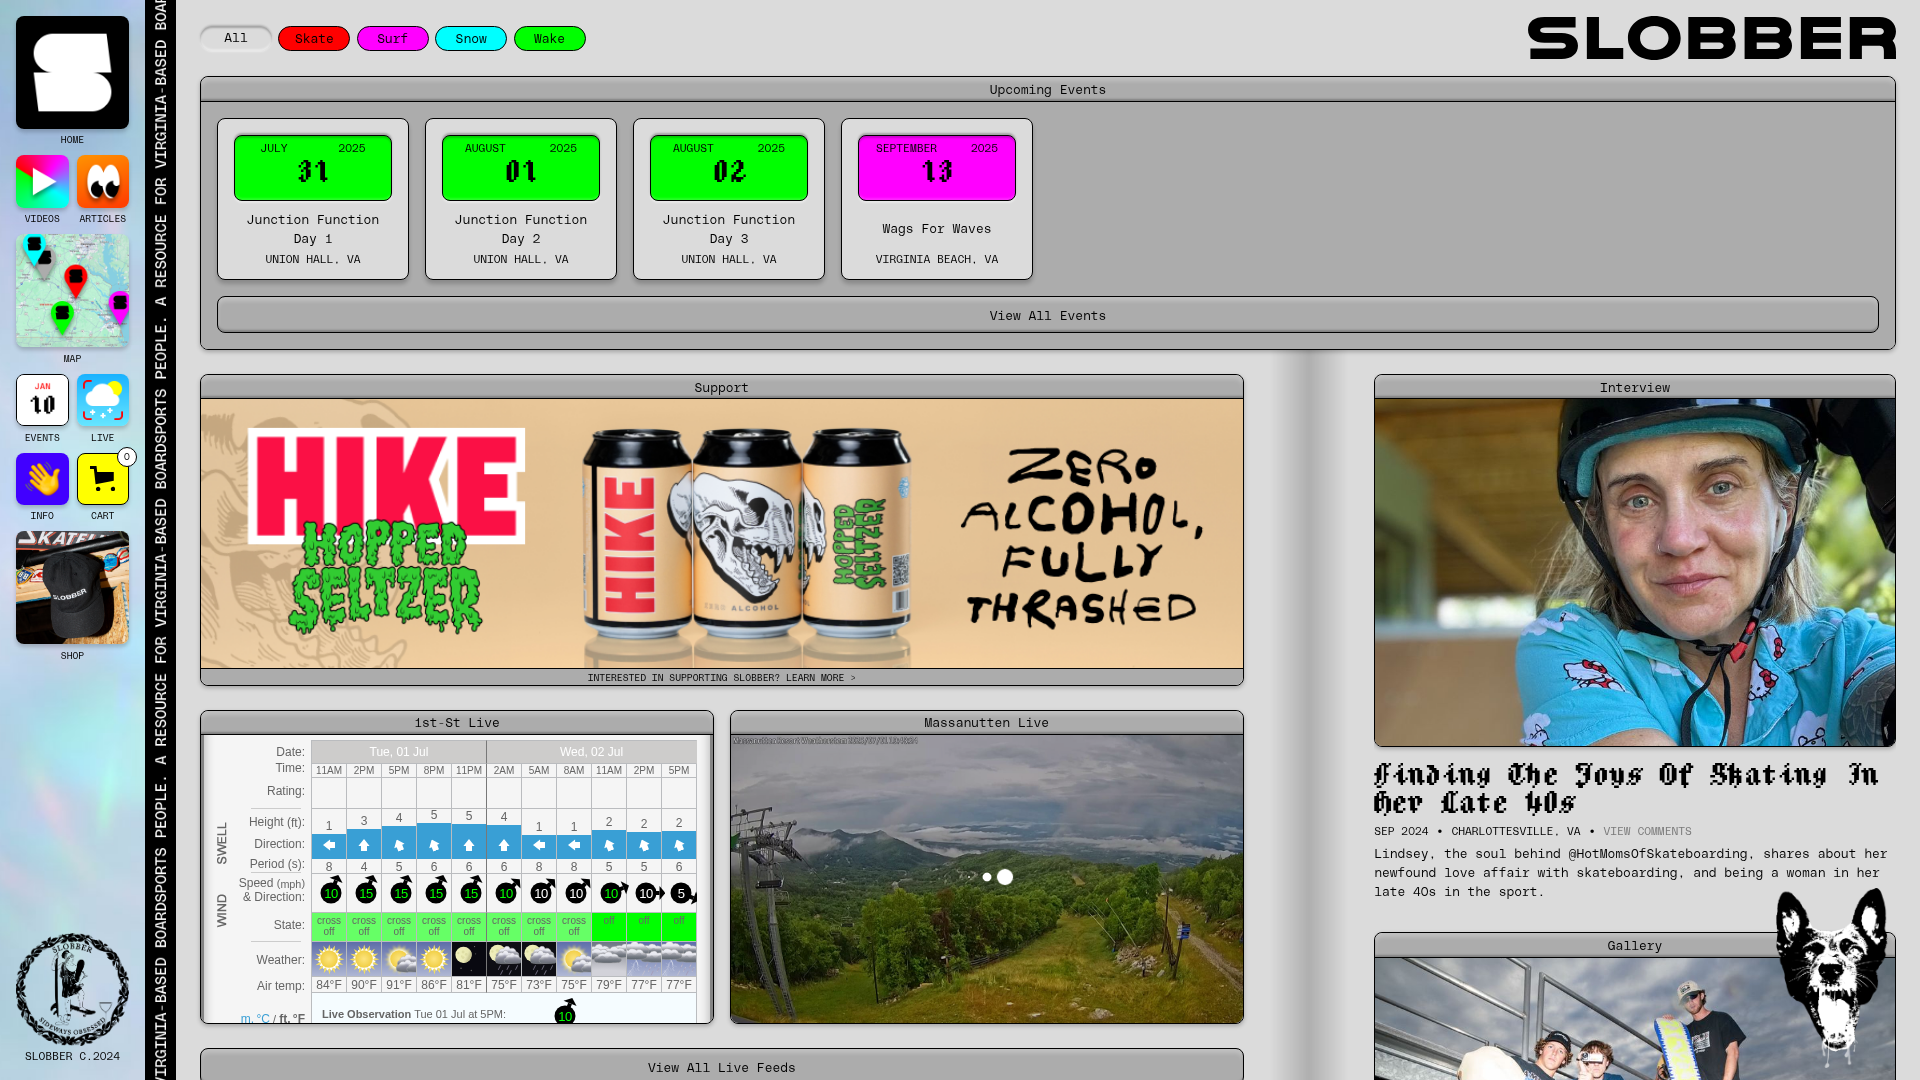Click the Live Observation wind reading icon
Screen dimensions: 1920x1080
tap(565, 1012)
